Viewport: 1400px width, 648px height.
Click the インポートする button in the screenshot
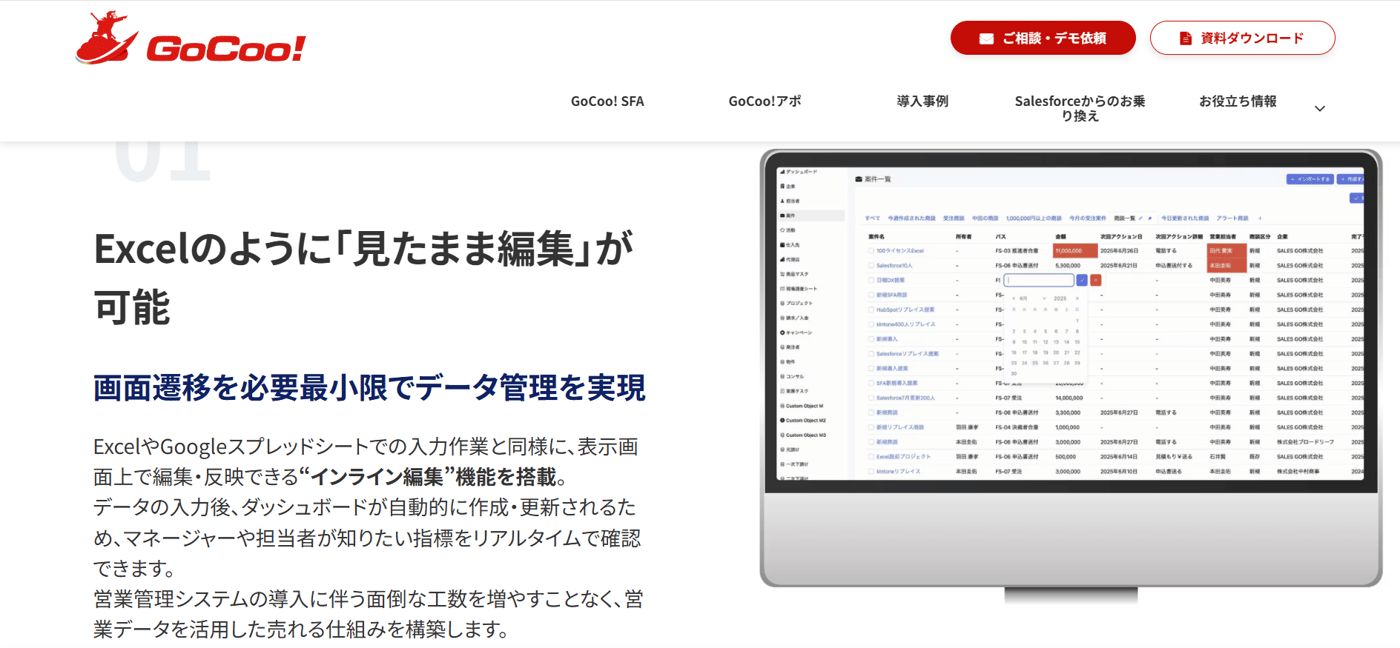[1310, 179]
